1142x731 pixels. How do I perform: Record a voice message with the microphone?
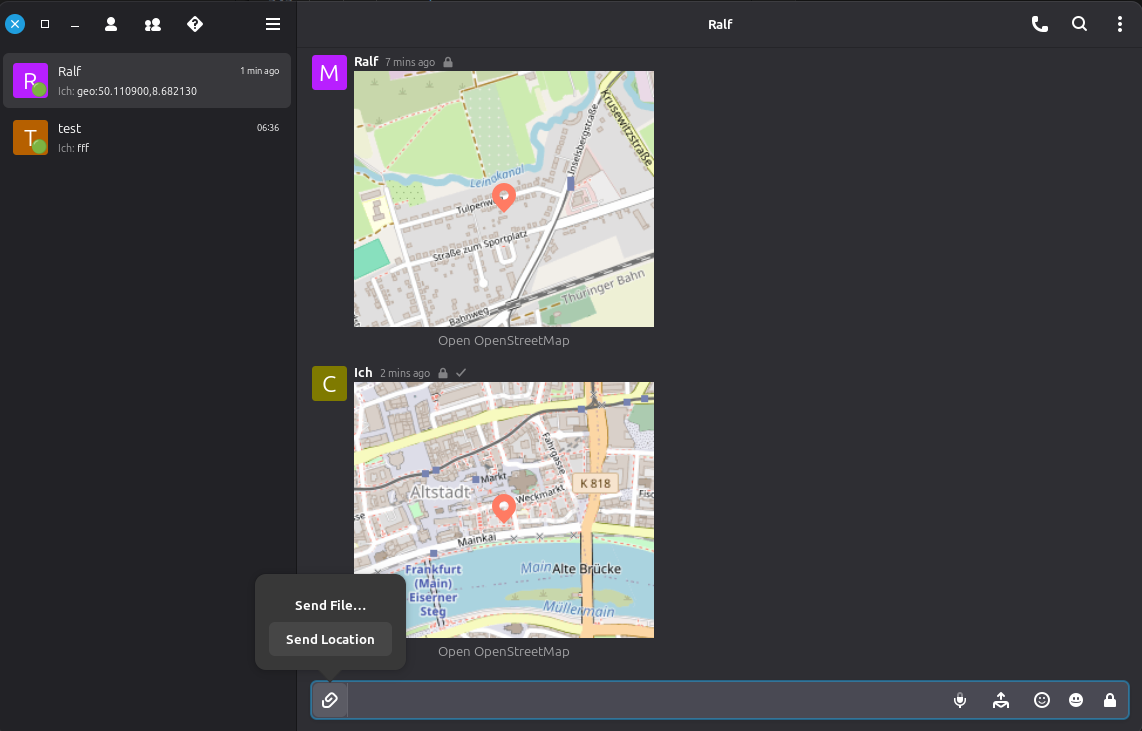coord(959,700)
